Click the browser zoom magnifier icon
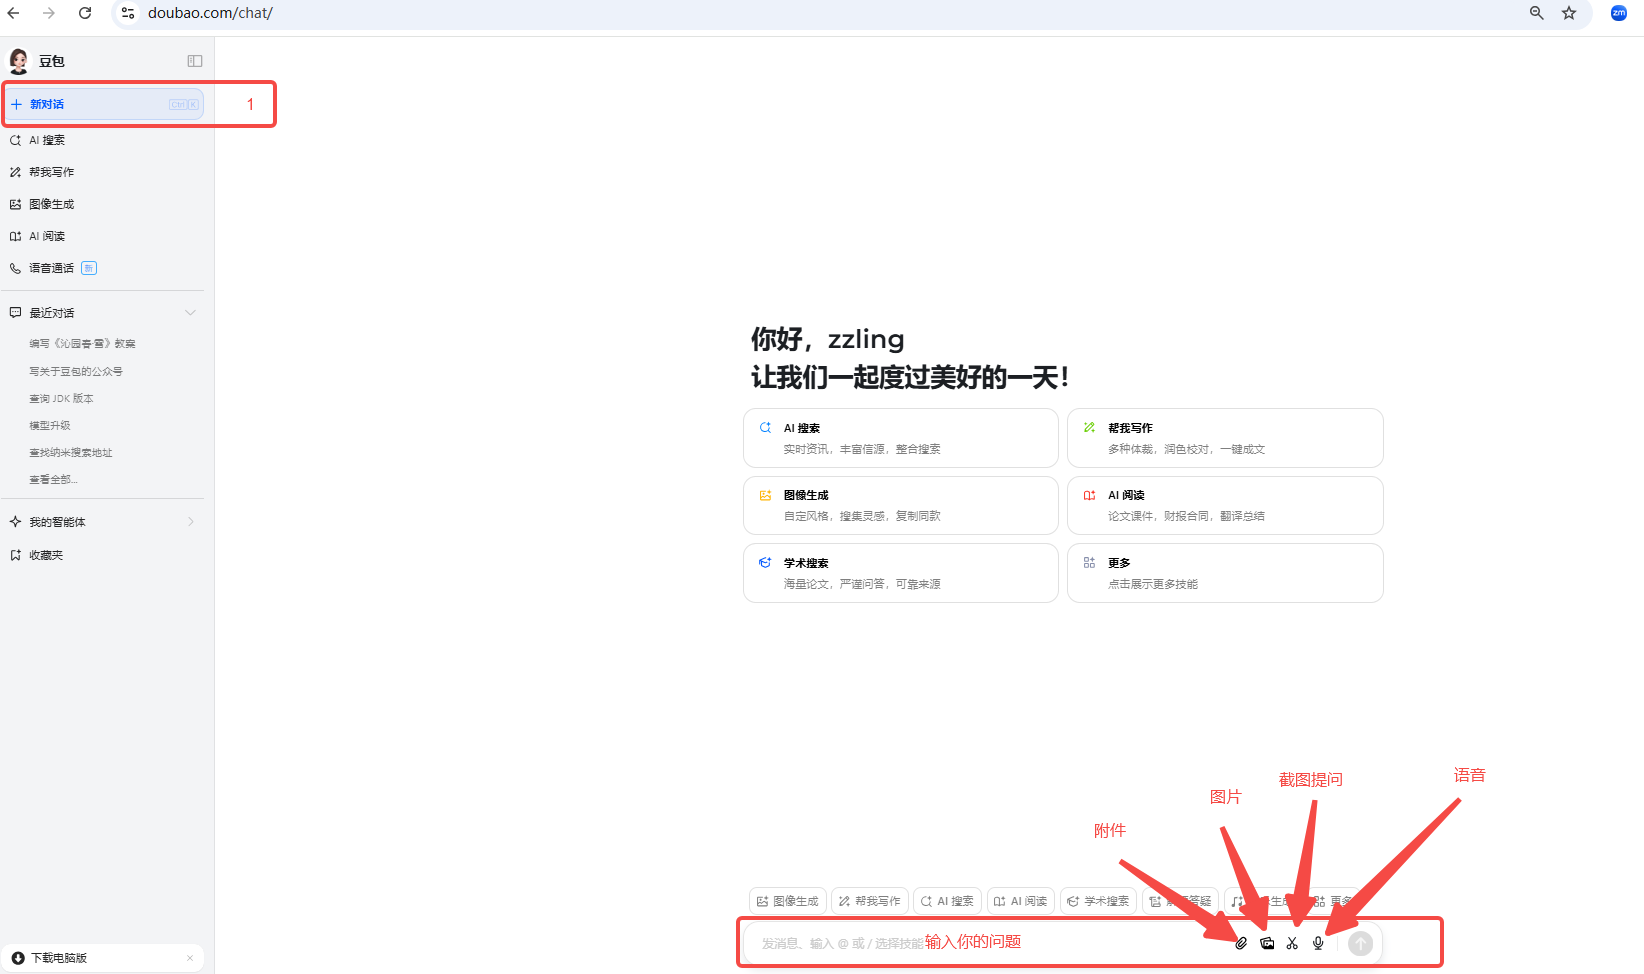Image resolution: width=1644 pixels, height=974 pixels. (1537, 13)
